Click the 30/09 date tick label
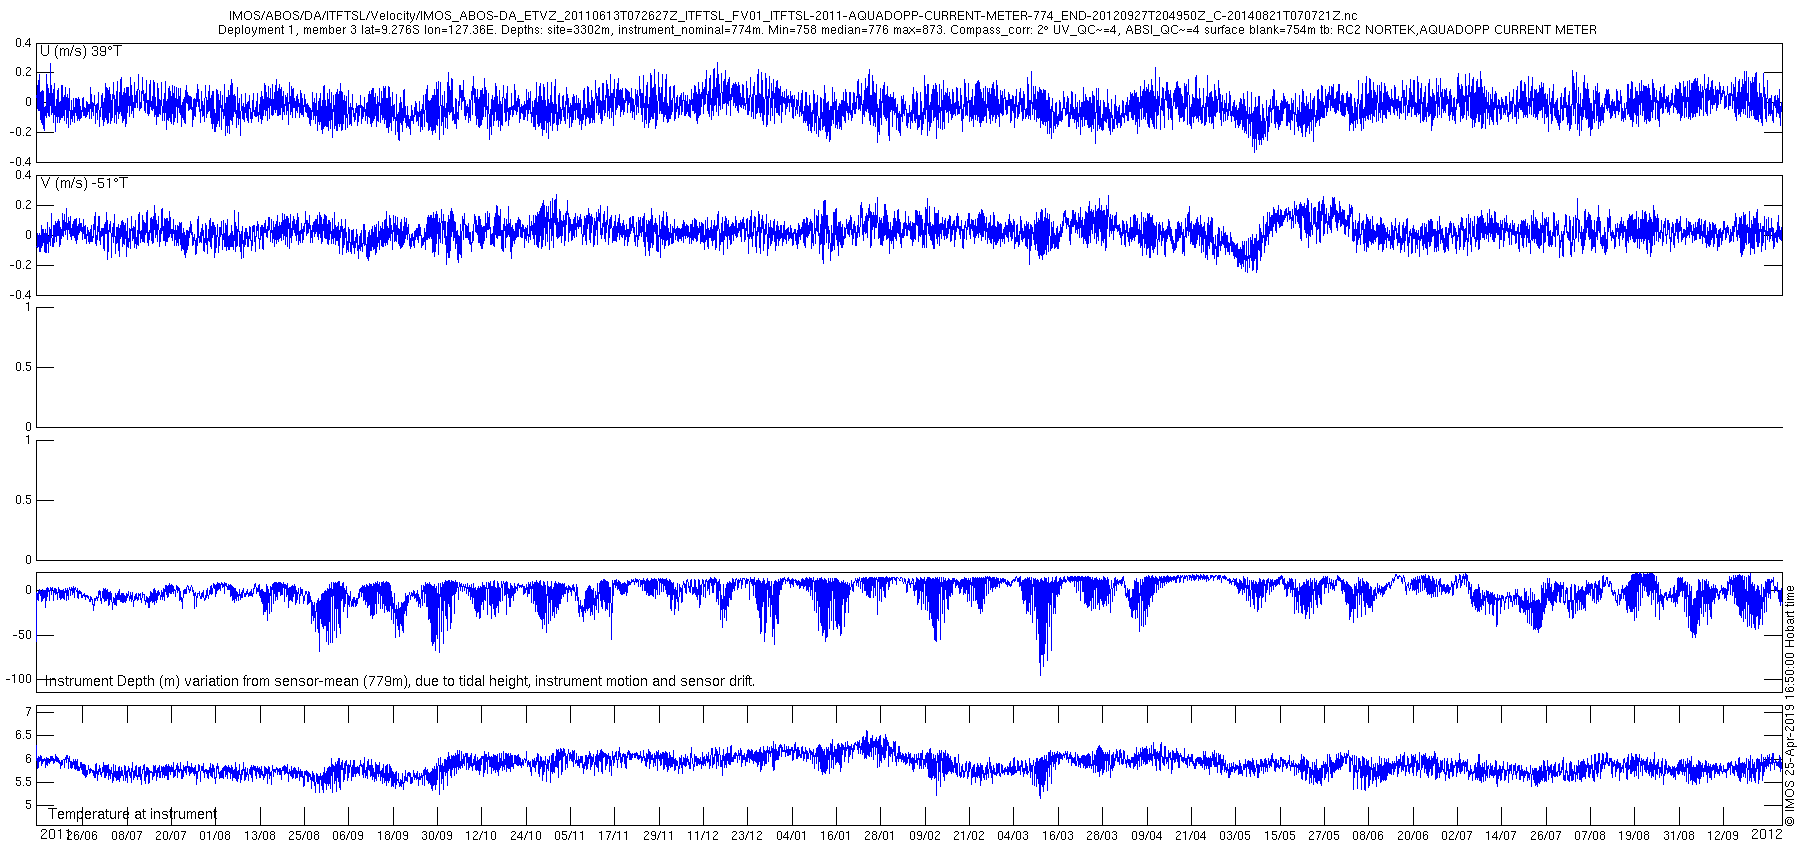 (x=436, y=836)
